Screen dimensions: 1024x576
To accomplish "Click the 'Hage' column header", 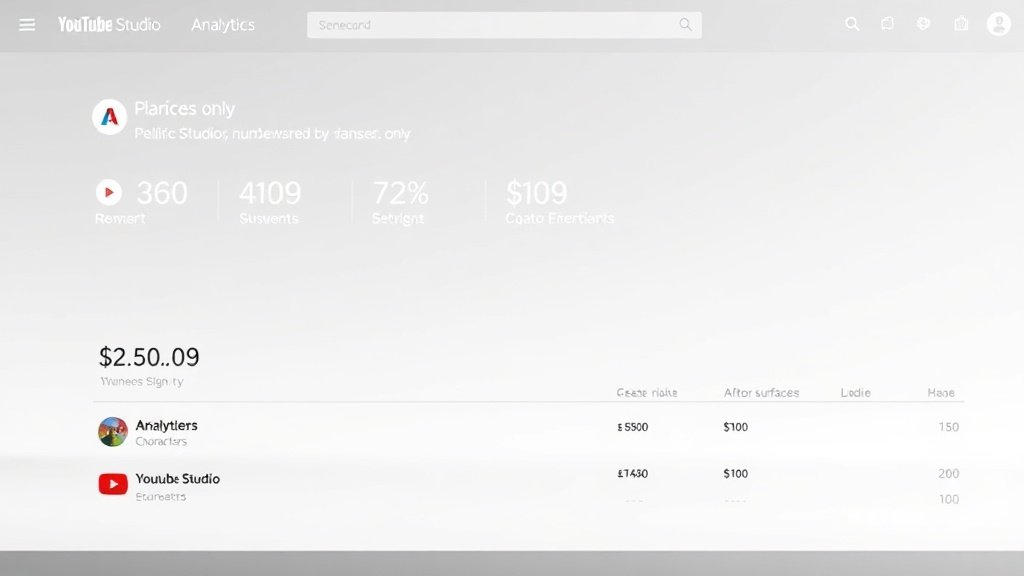I will (941, 392).
